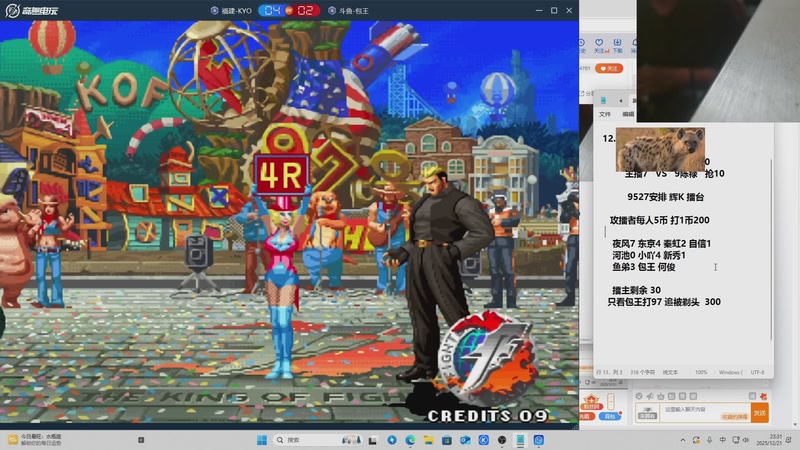The image size is (800, 450).
Task: Click the orange 发送 send button
Action: point(760,413)
